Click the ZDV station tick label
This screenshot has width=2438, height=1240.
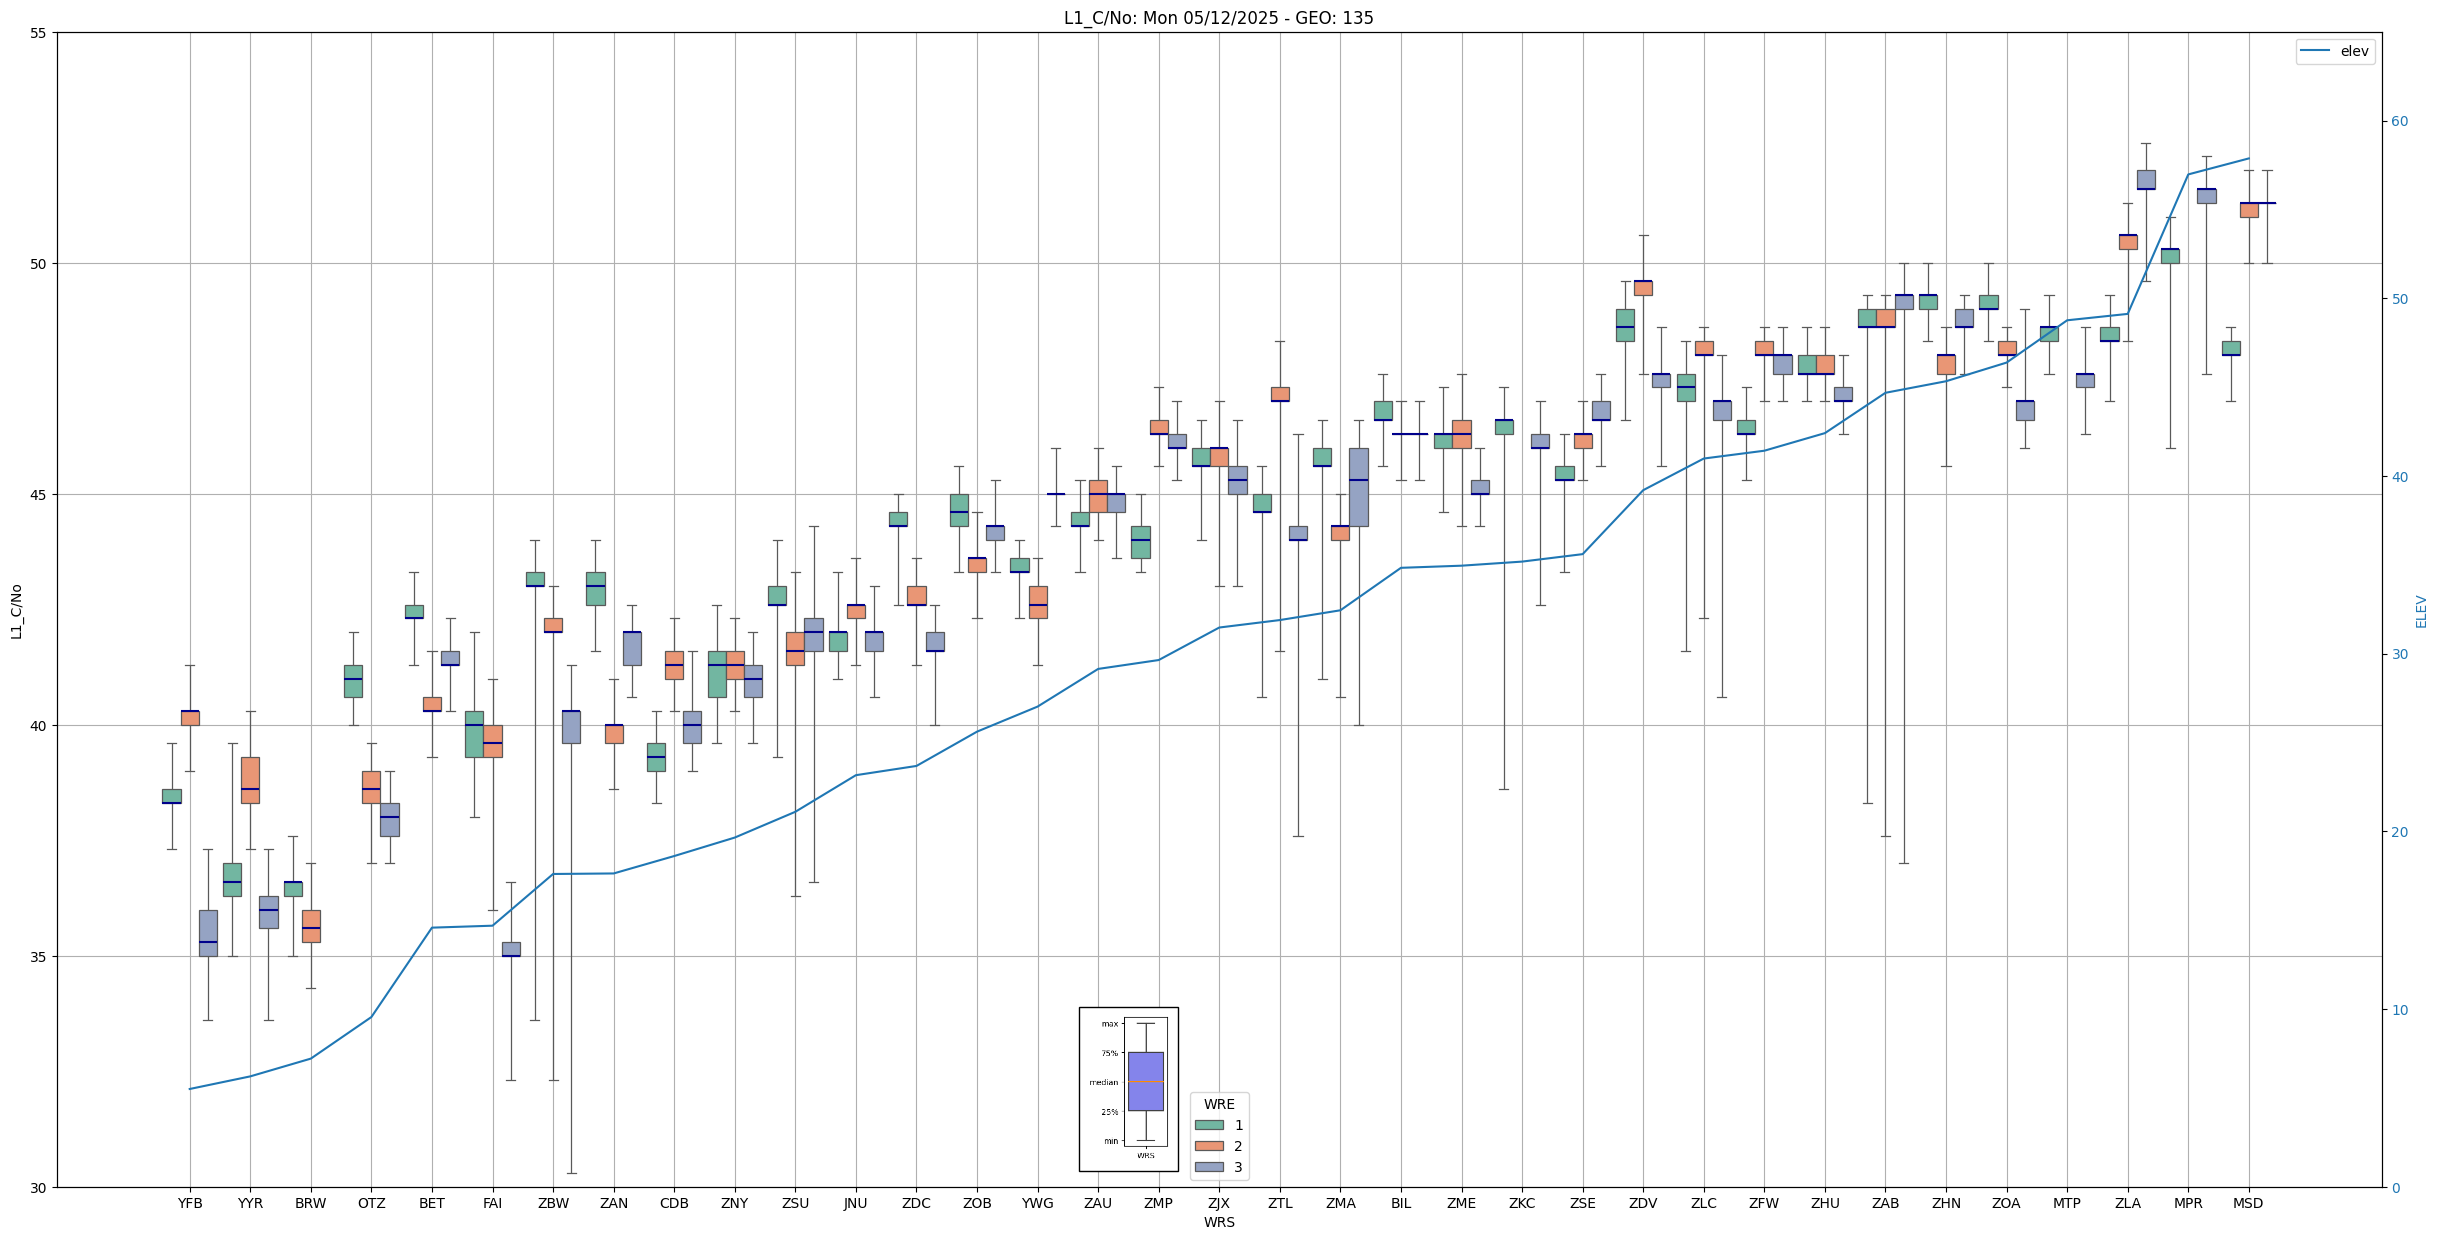[x=1643, y=1203]
